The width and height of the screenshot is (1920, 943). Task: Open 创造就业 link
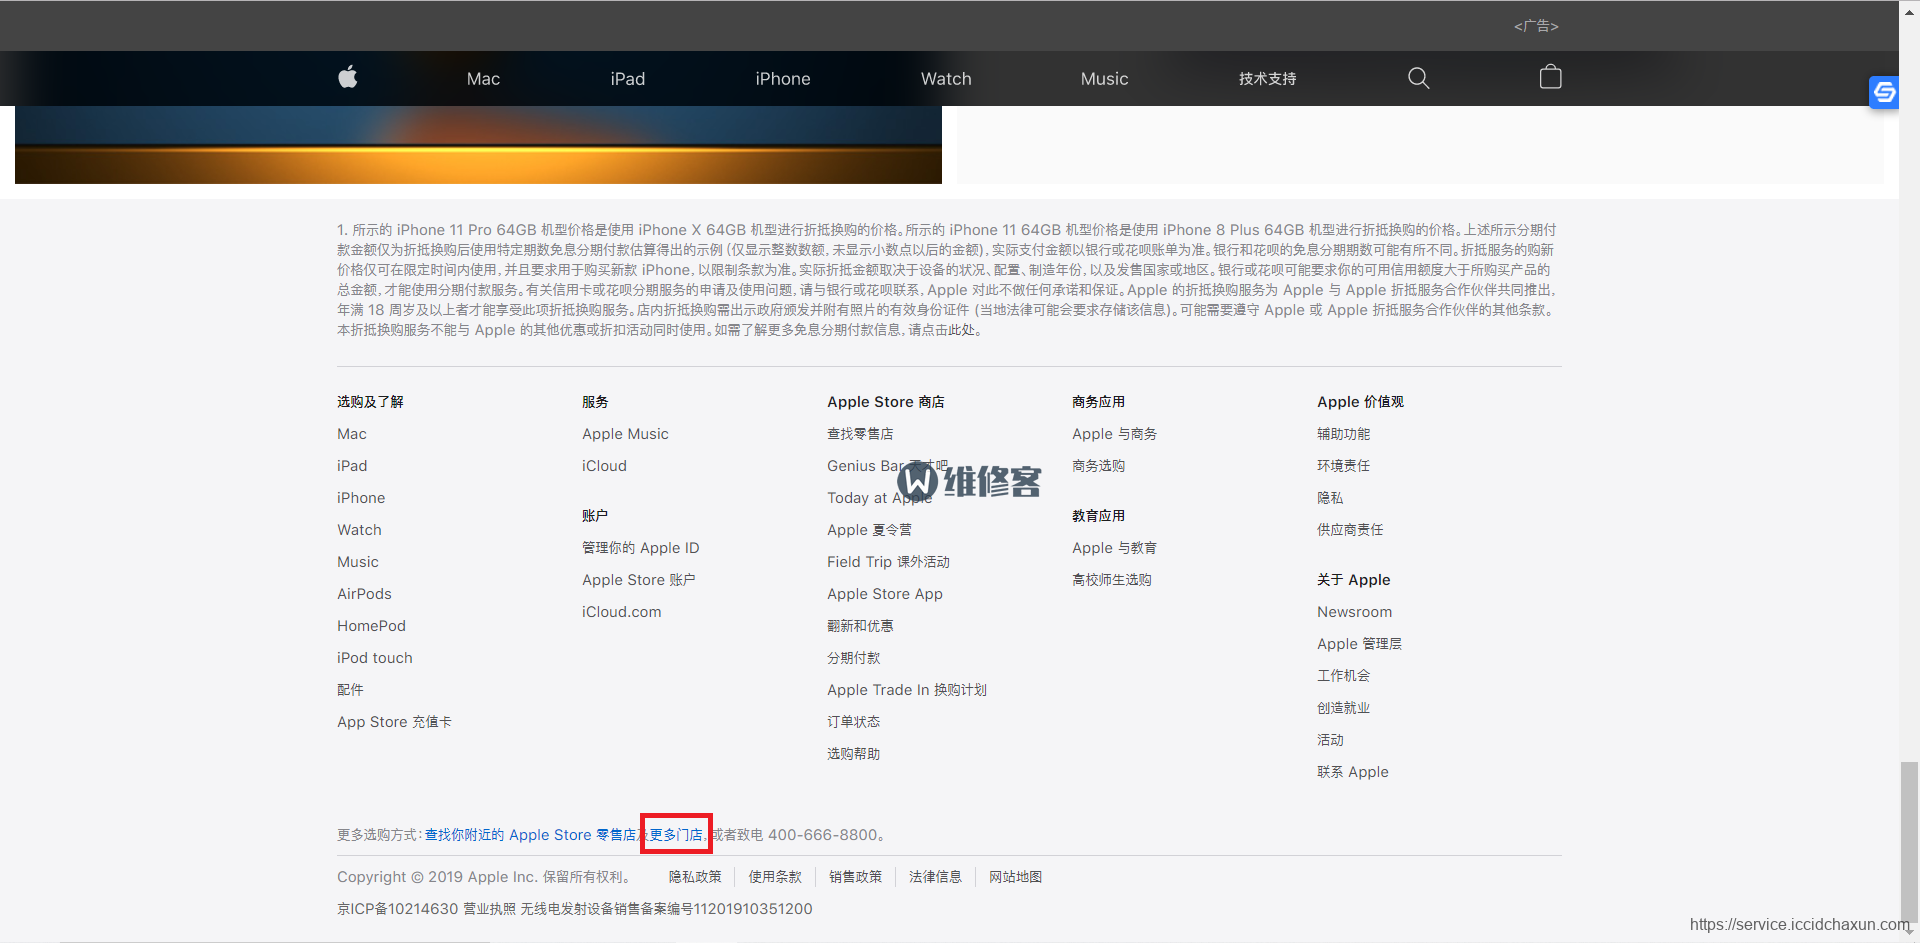(1343, 708)
